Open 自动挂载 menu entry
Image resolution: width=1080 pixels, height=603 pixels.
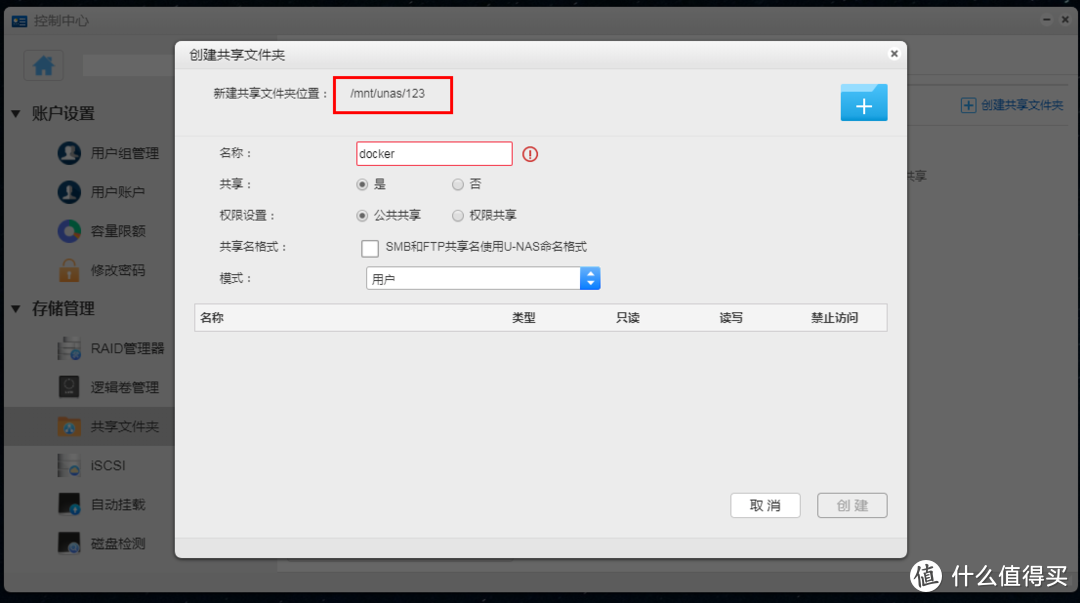[x=118, y=504]
